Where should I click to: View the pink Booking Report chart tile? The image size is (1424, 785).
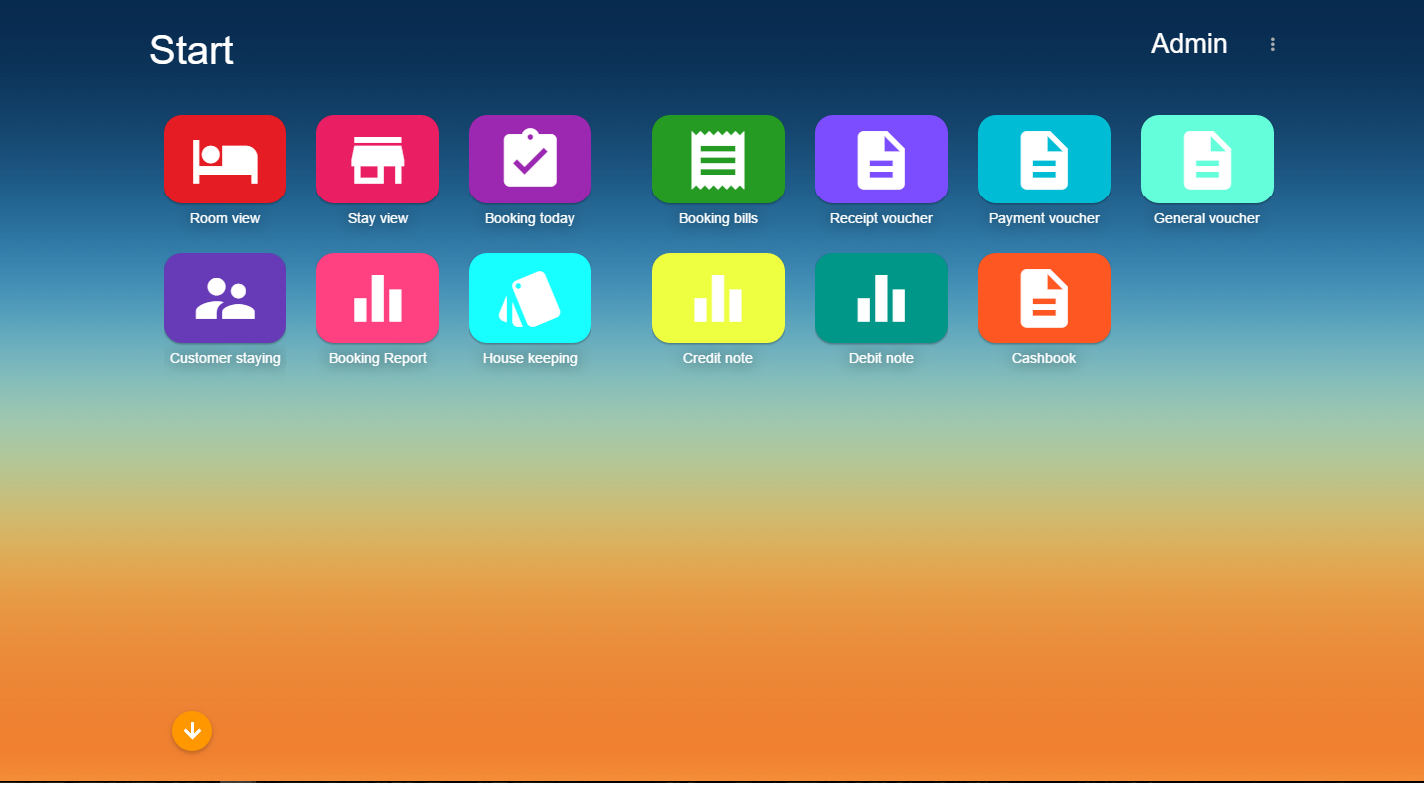[x=377, y=298]
